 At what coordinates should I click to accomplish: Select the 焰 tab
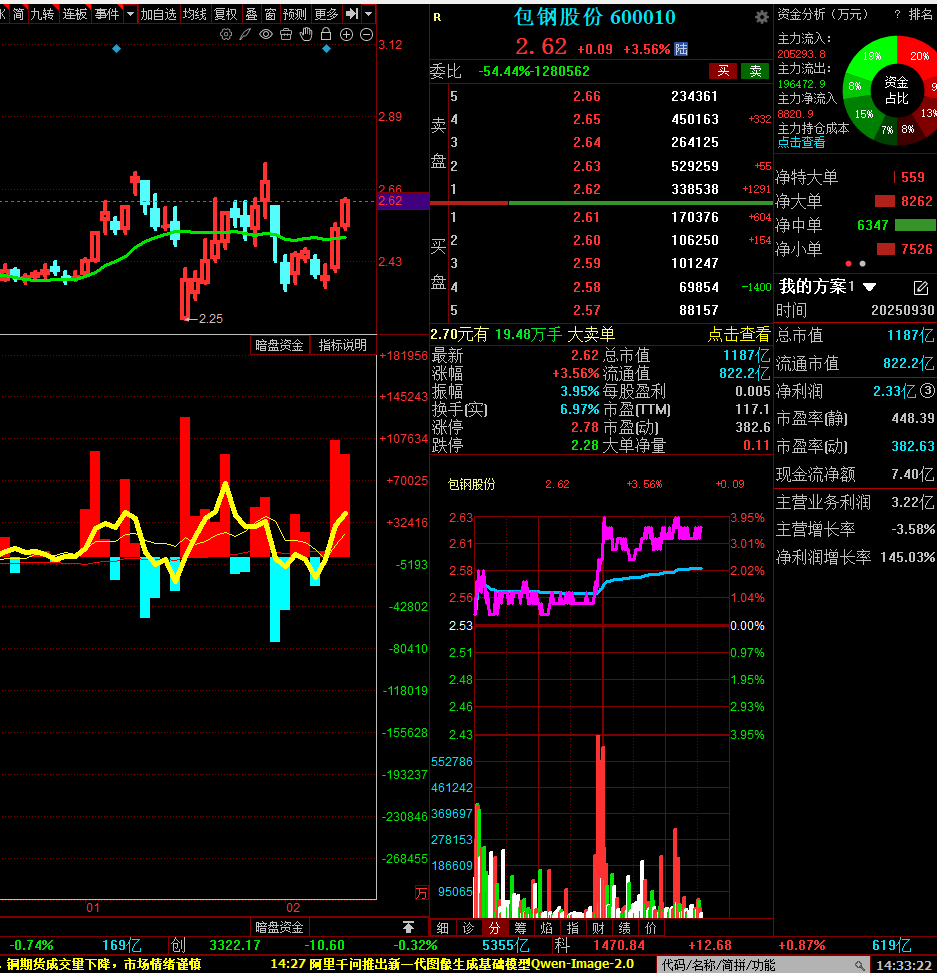click(x=547, y=928)
